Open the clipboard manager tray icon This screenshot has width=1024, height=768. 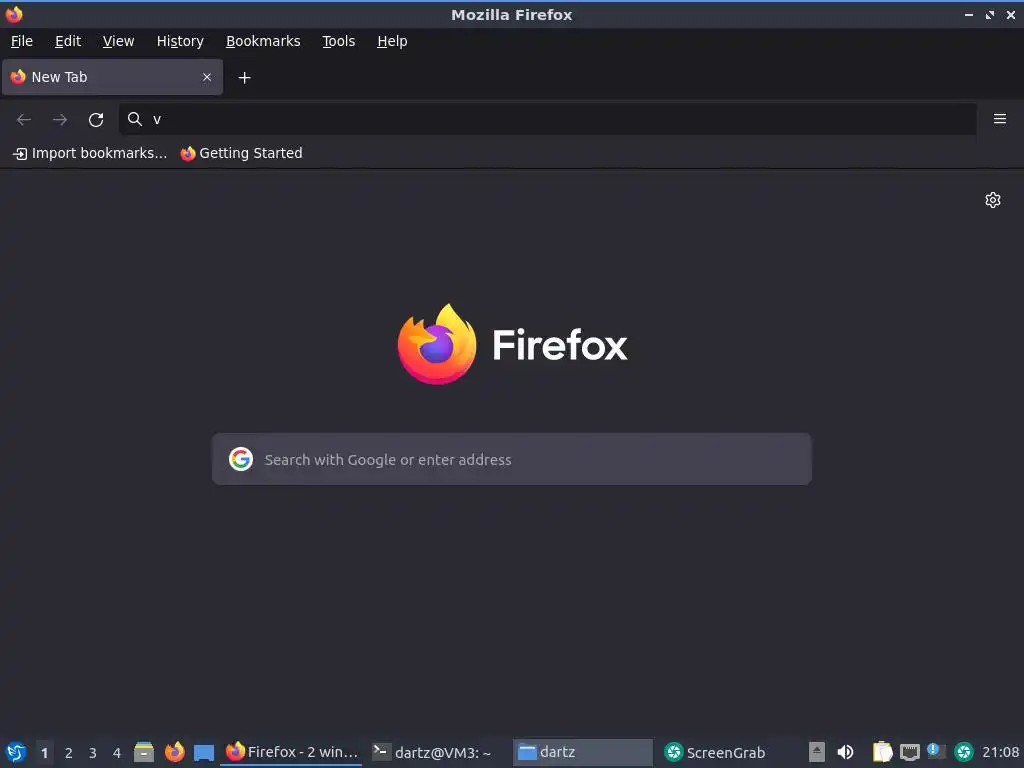[882, 752]
